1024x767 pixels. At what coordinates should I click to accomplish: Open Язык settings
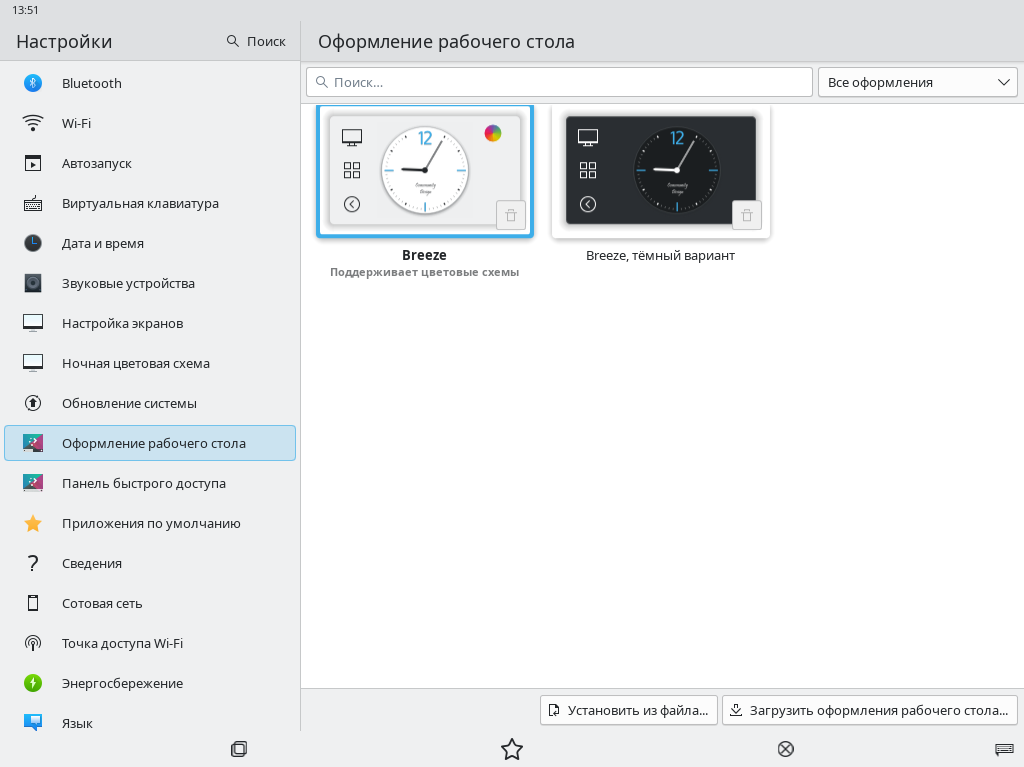(x=150, y=723)
